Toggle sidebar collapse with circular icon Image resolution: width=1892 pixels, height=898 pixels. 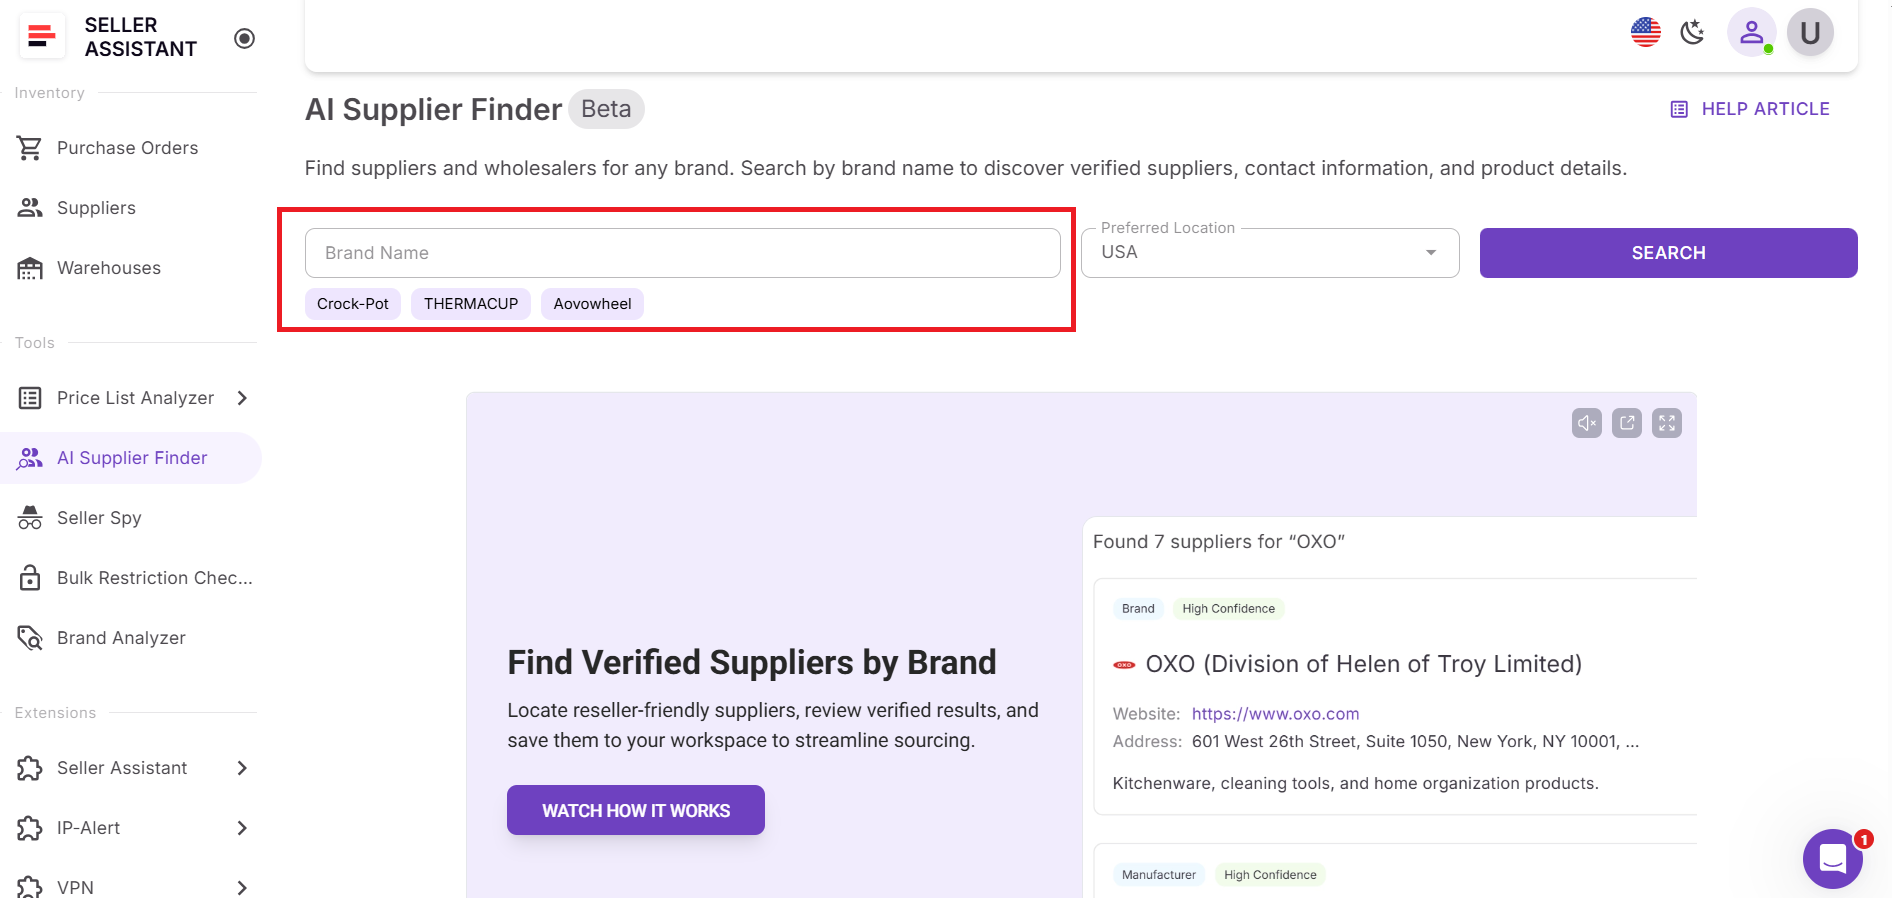pyautogui.click(x=243, y=38)
